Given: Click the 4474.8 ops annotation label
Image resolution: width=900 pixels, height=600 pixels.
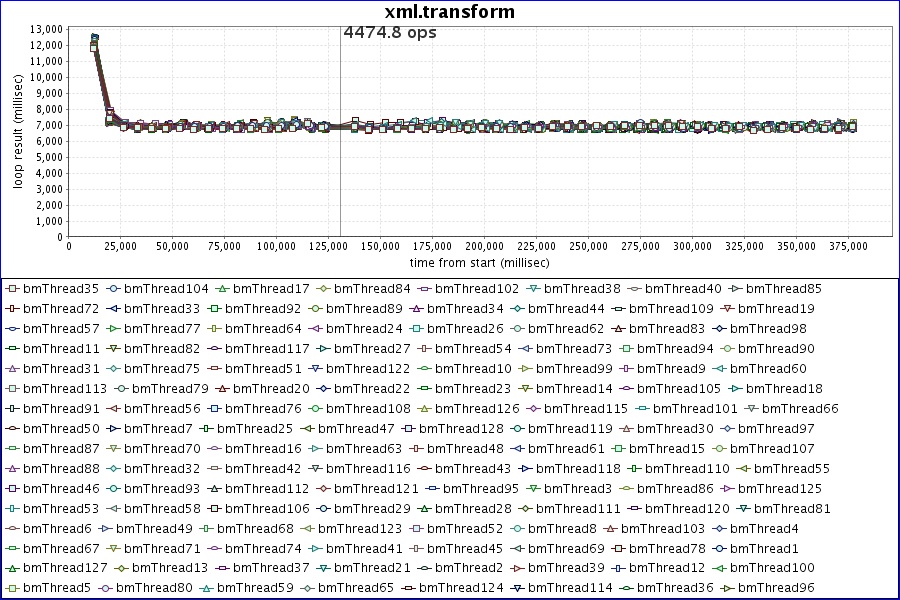Looking at the screenshot, I should [x=390, y=32].
